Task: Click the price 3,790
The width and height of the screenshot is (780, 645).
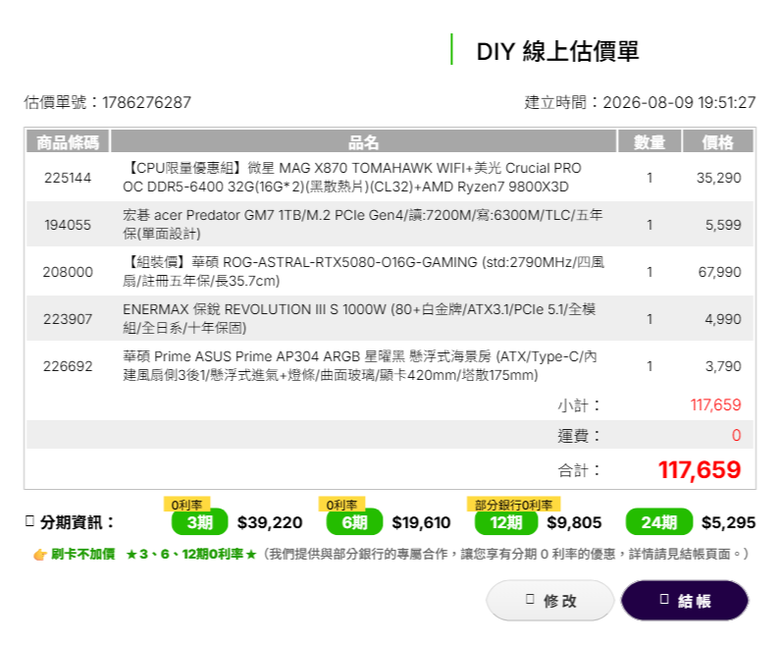Action: [723, 366]
